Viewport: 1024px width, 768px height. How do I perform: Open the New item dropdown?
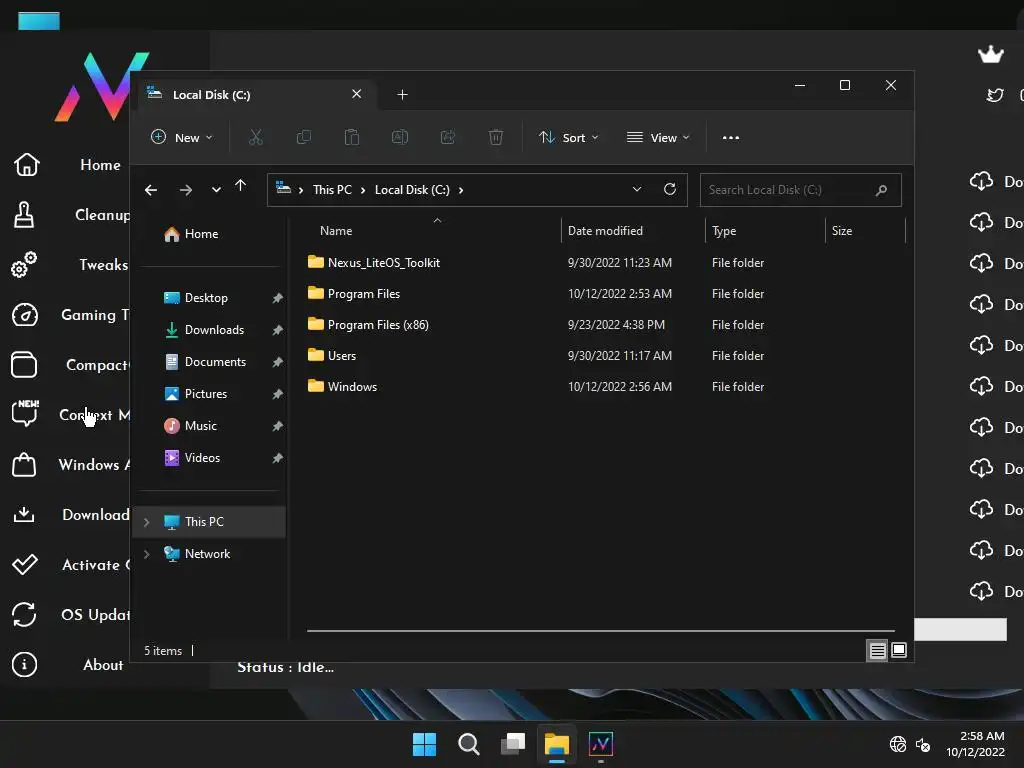[x=182, y=138]
